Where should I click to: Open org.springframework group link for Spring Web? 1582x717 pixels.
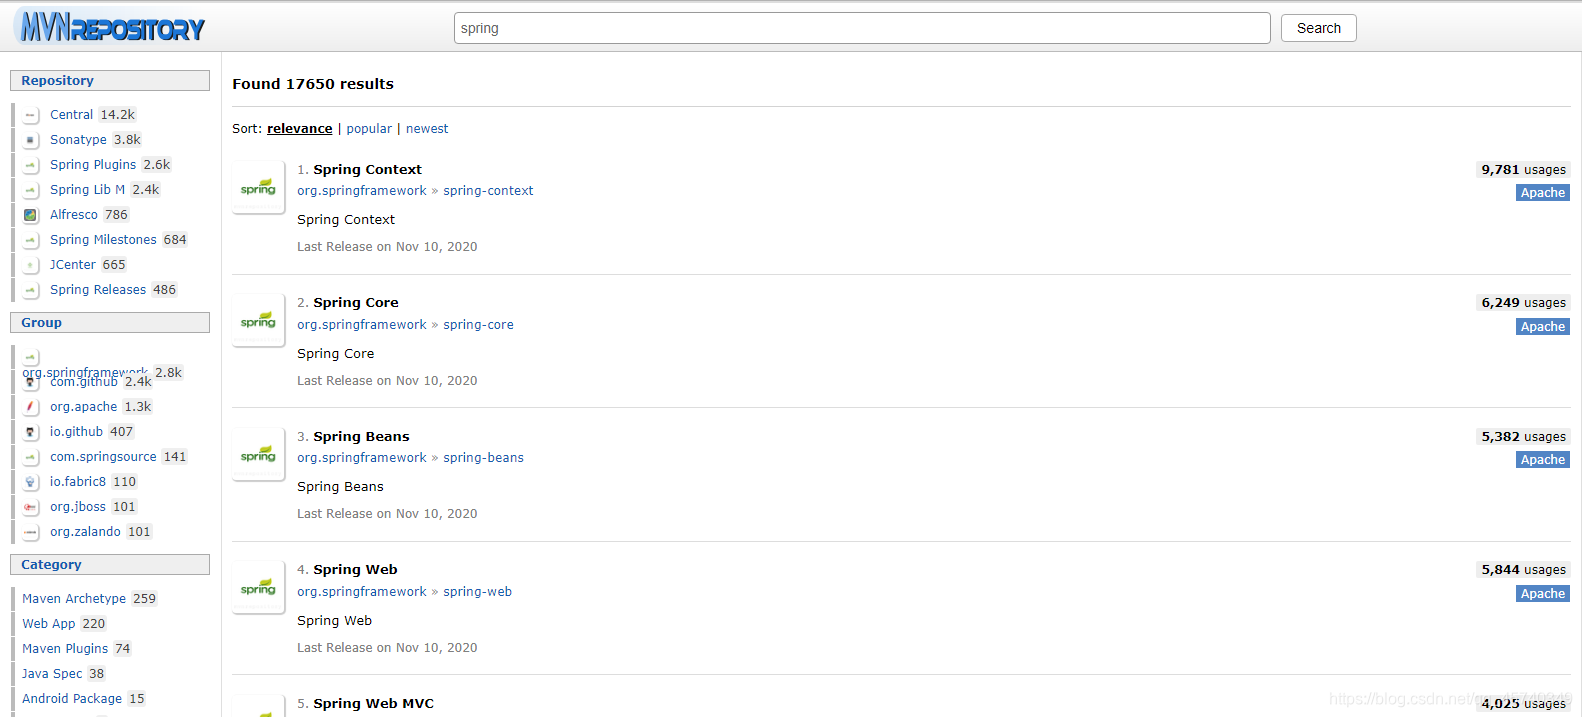(362, 592)
